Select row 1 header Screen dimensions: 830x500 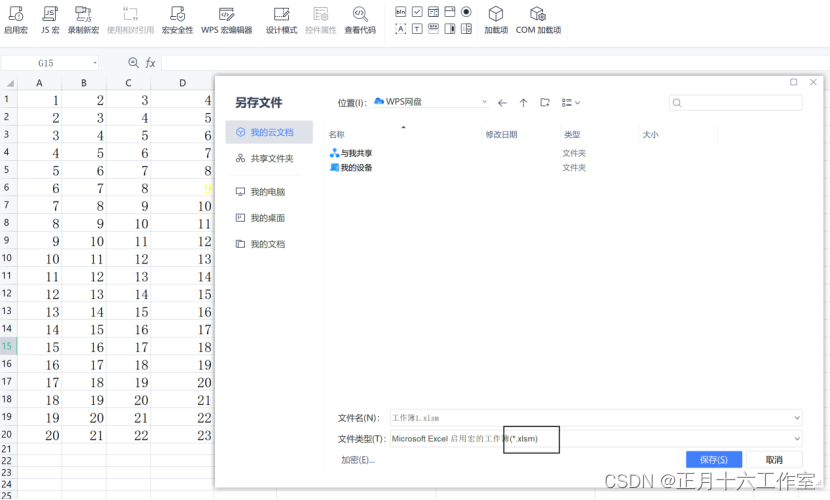tap(7, 99)
